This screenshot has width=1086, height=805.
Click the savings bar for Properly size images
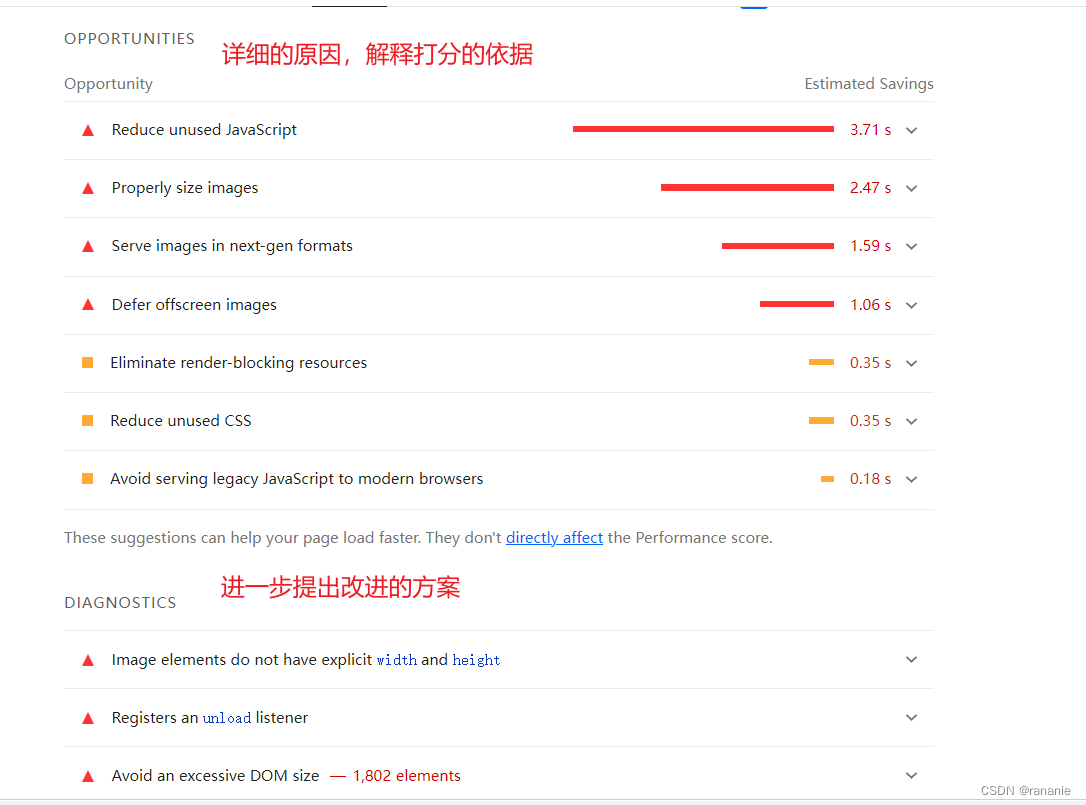(x=747, y=187)
